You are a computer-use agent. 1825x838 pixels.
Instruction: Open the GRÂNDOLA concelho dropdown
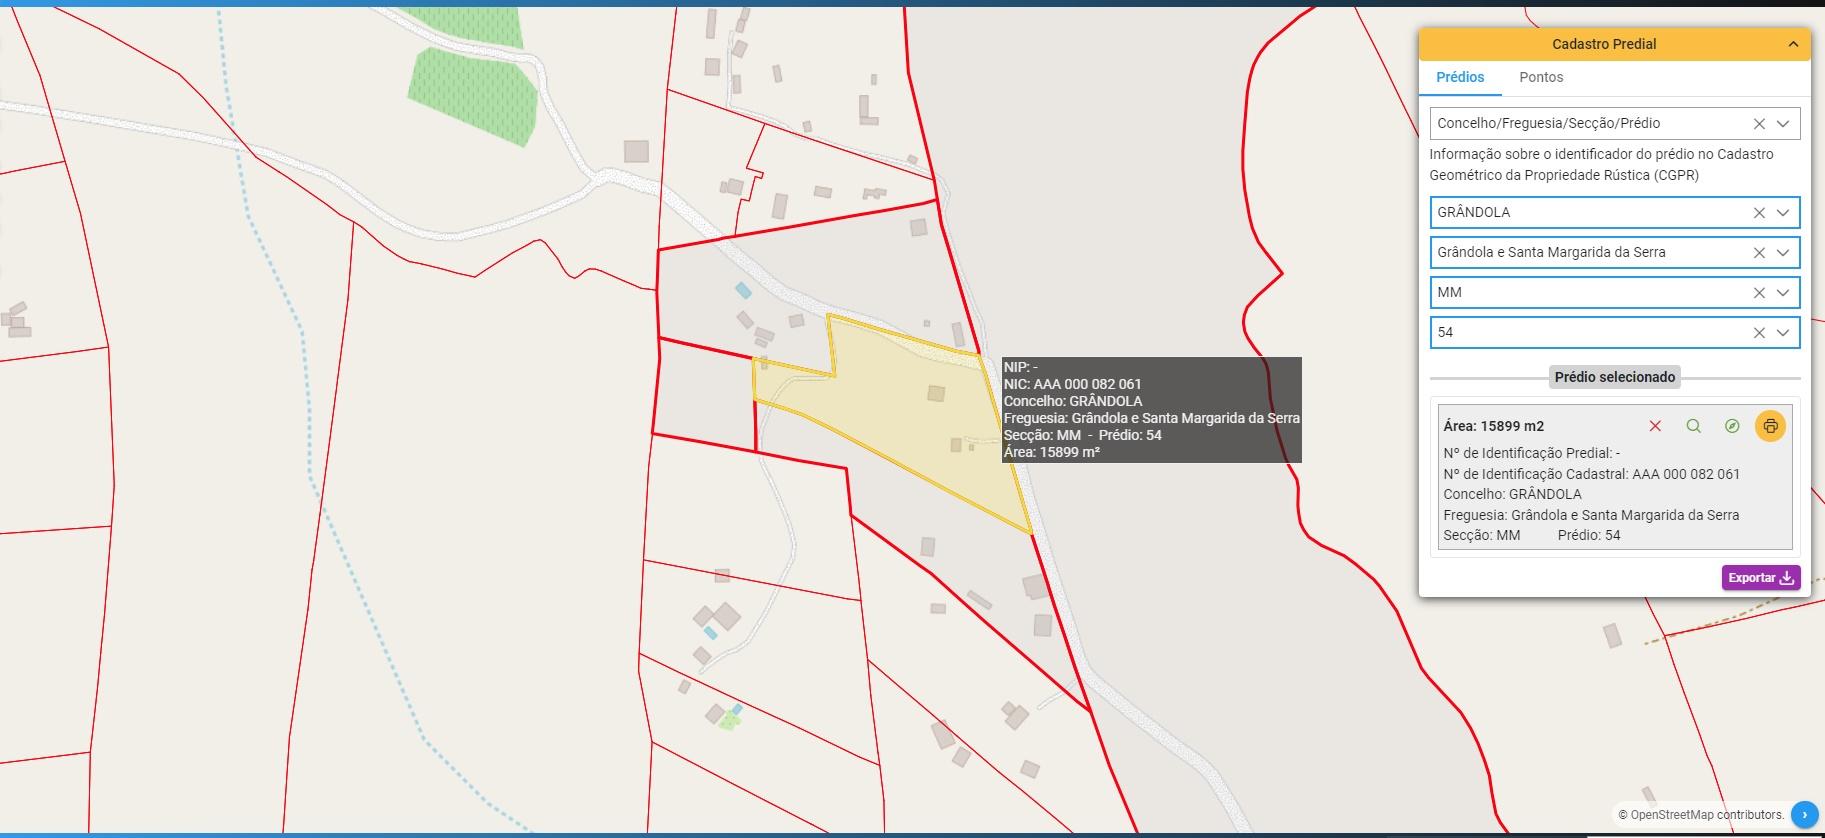click(1783, 213)
